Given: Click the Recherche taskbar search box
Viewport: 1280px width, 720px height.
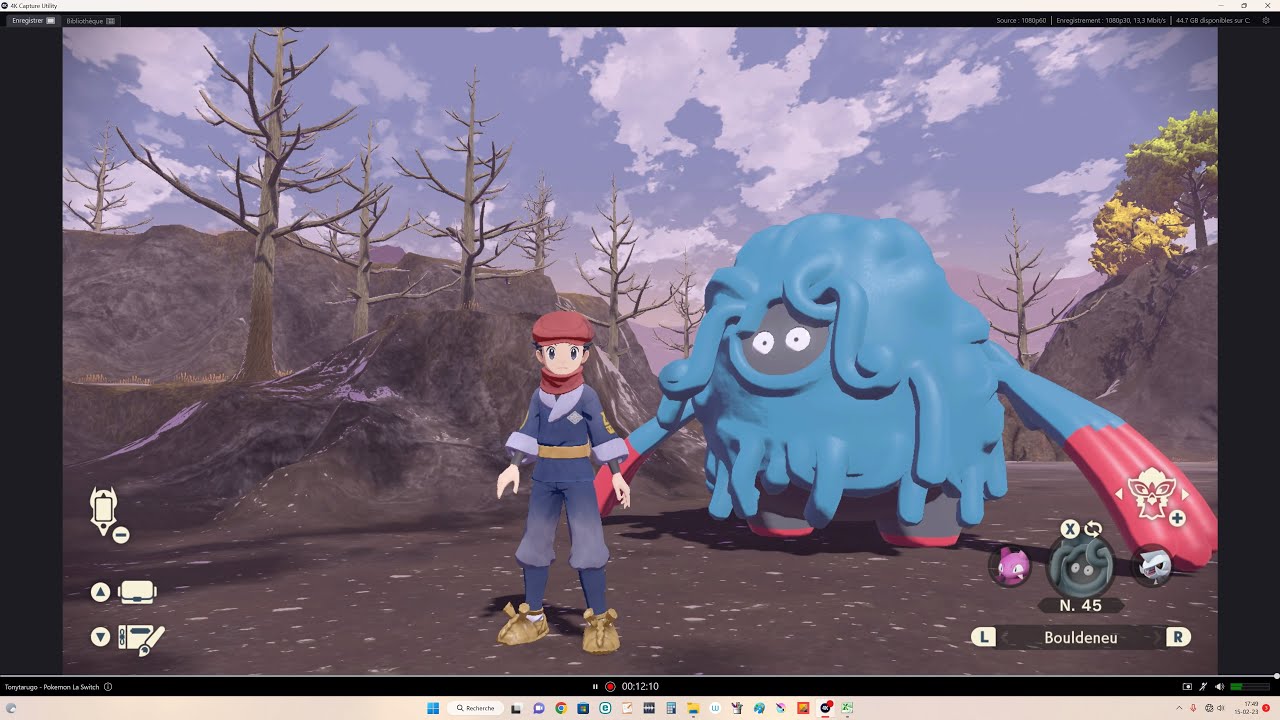Looking at the screenshot, I should point(476,708).
